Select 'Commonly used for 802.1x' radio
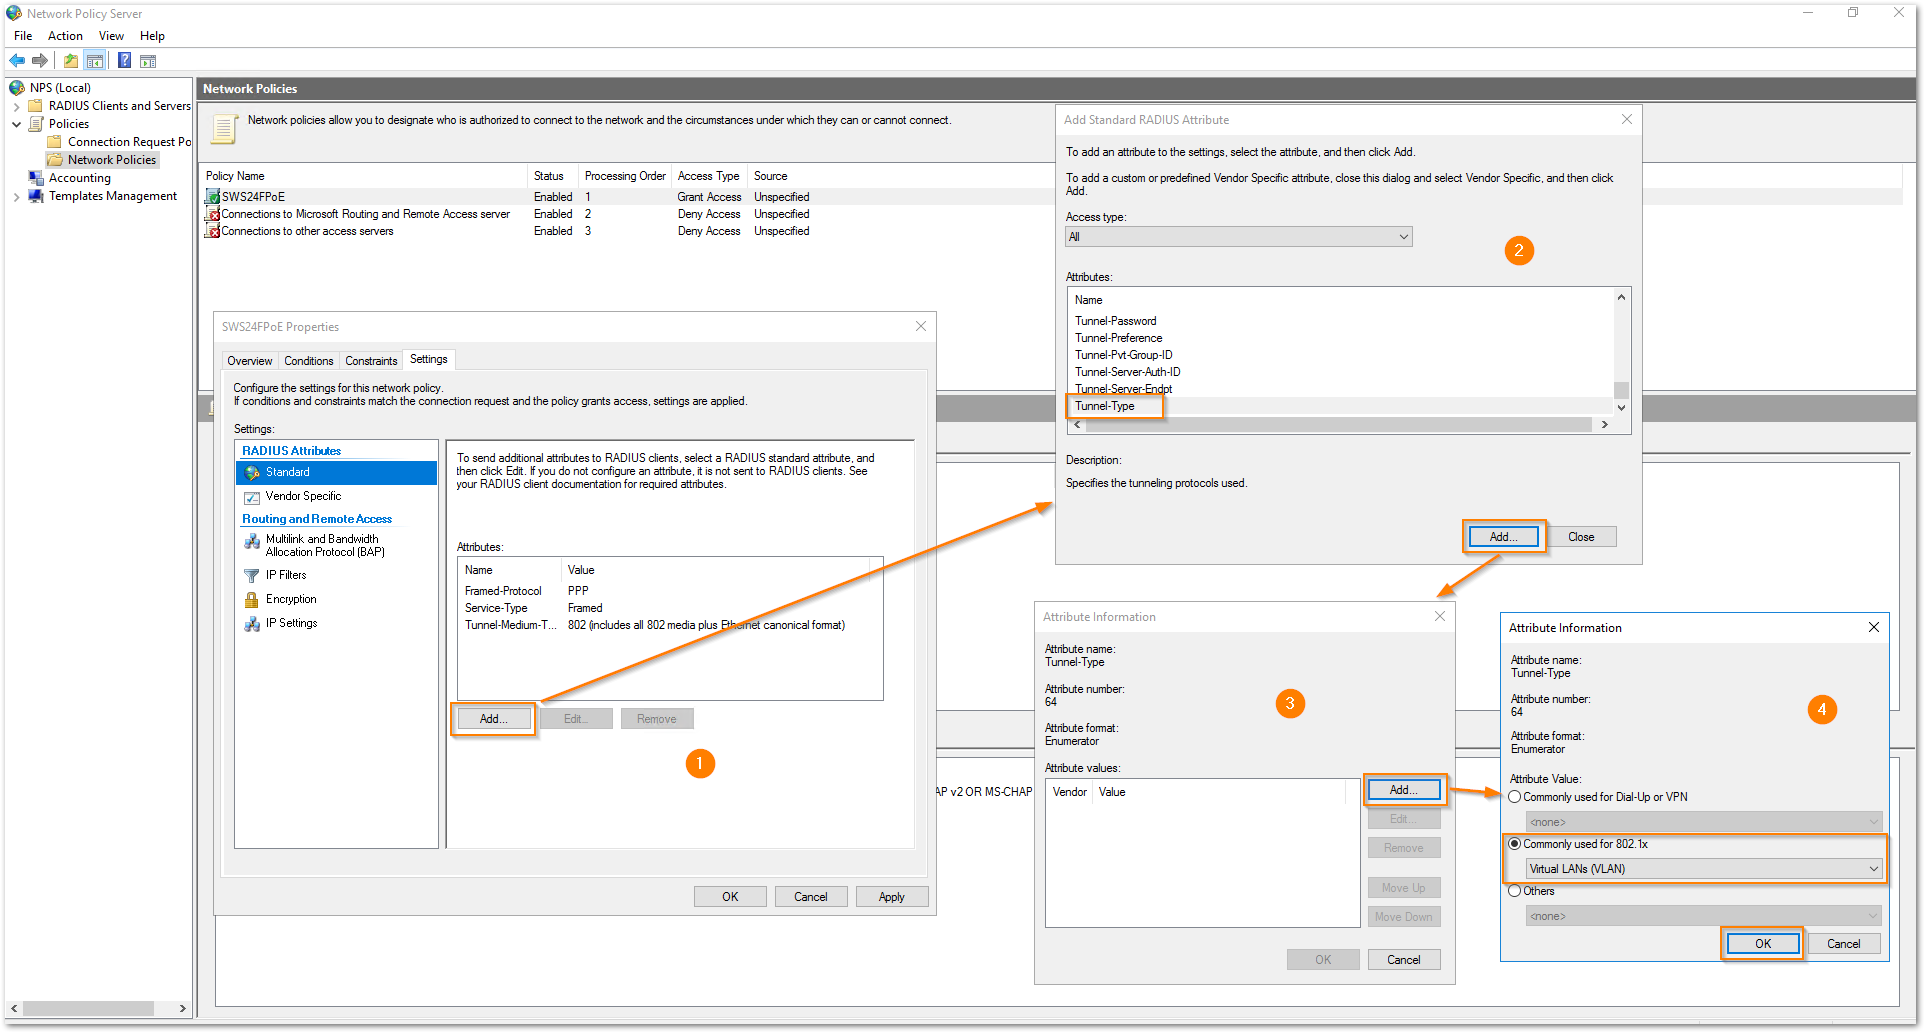This screenshot has width=1925, height=1033. pos(1515,844)
